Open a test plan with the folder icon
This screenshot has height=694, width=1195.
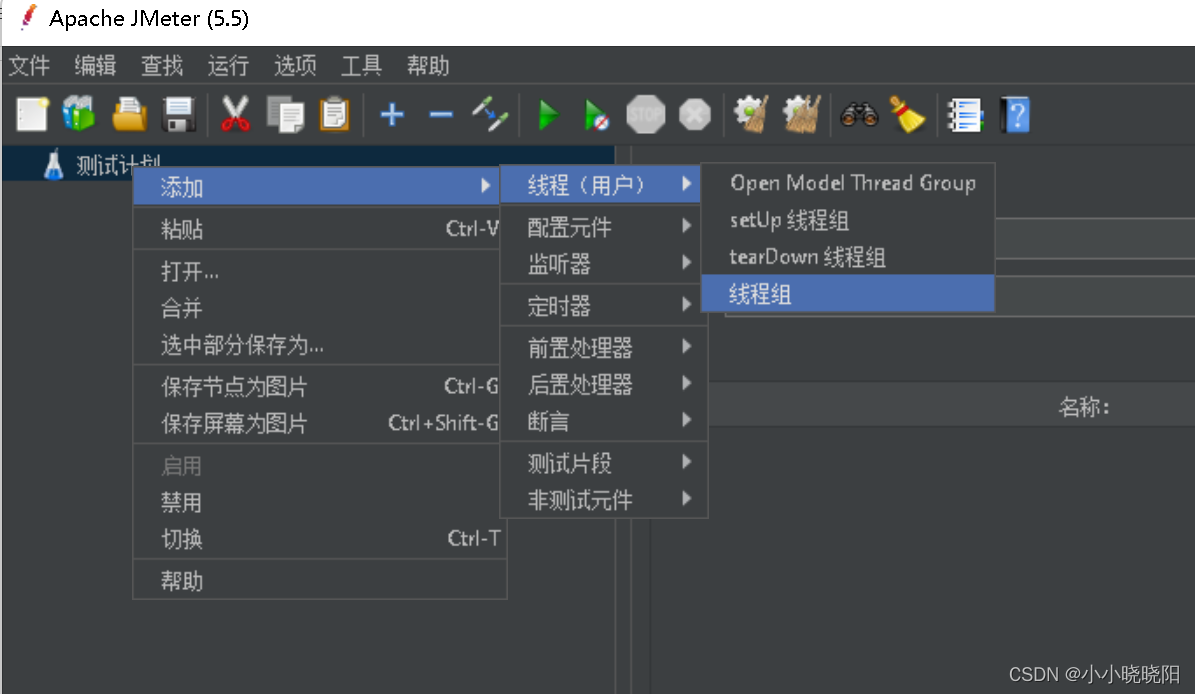[x=128, y=114]
